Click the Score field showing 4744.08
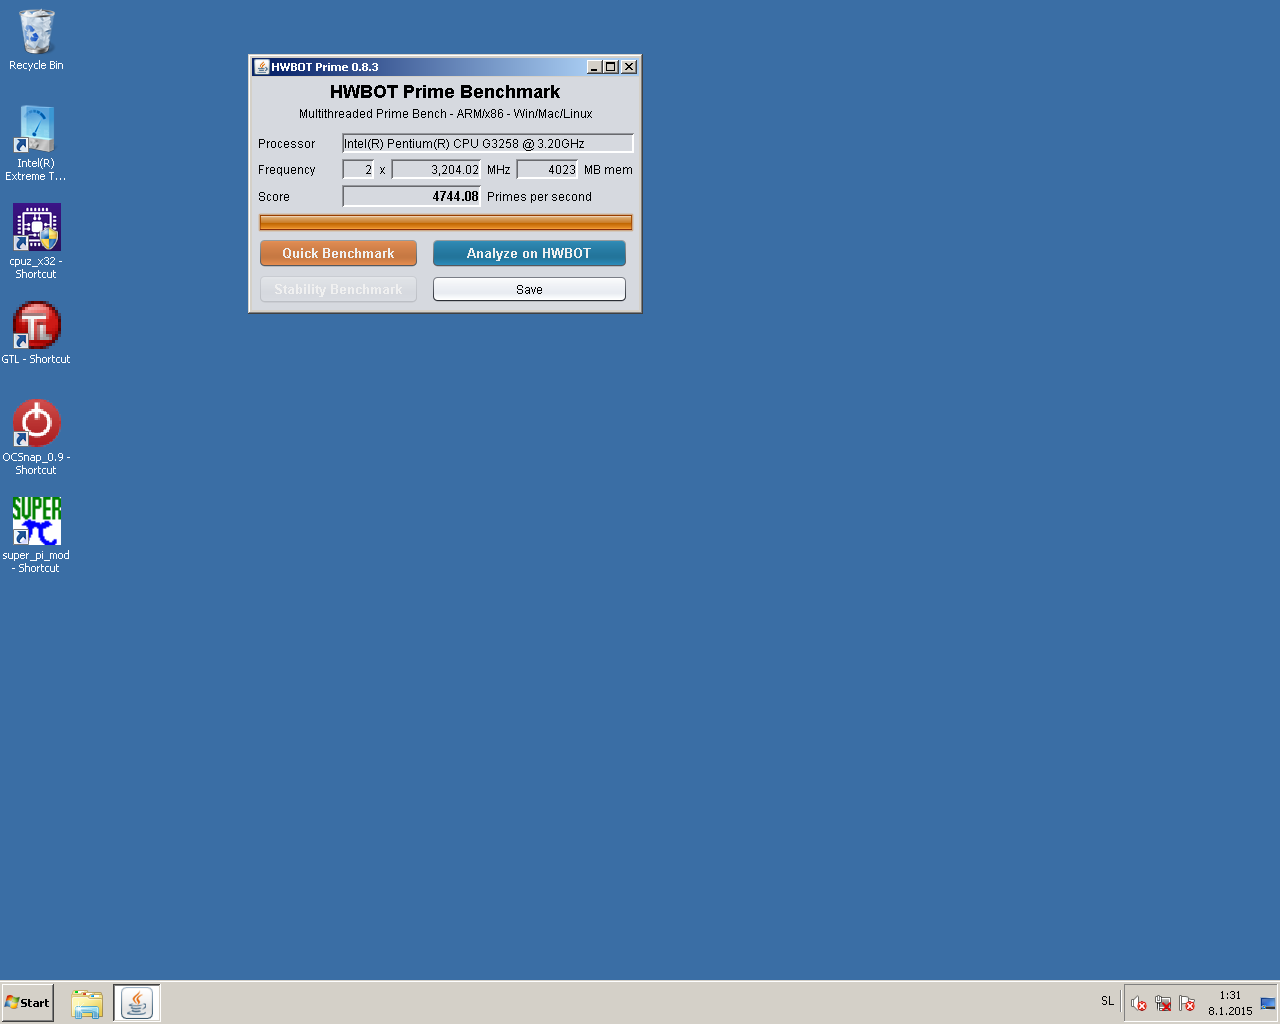1280x1024 pixels. coord(412,196)
